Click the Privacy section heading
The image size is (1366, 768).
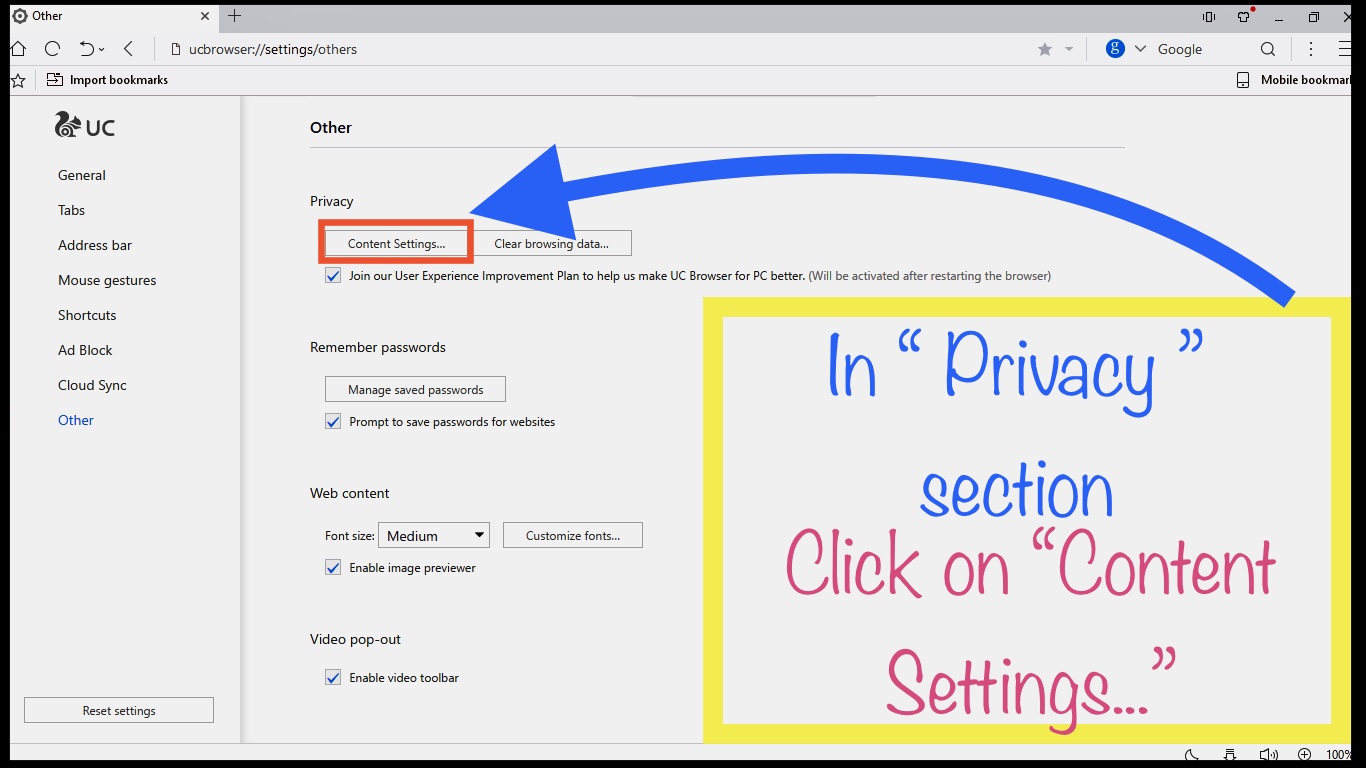[332, 201]
